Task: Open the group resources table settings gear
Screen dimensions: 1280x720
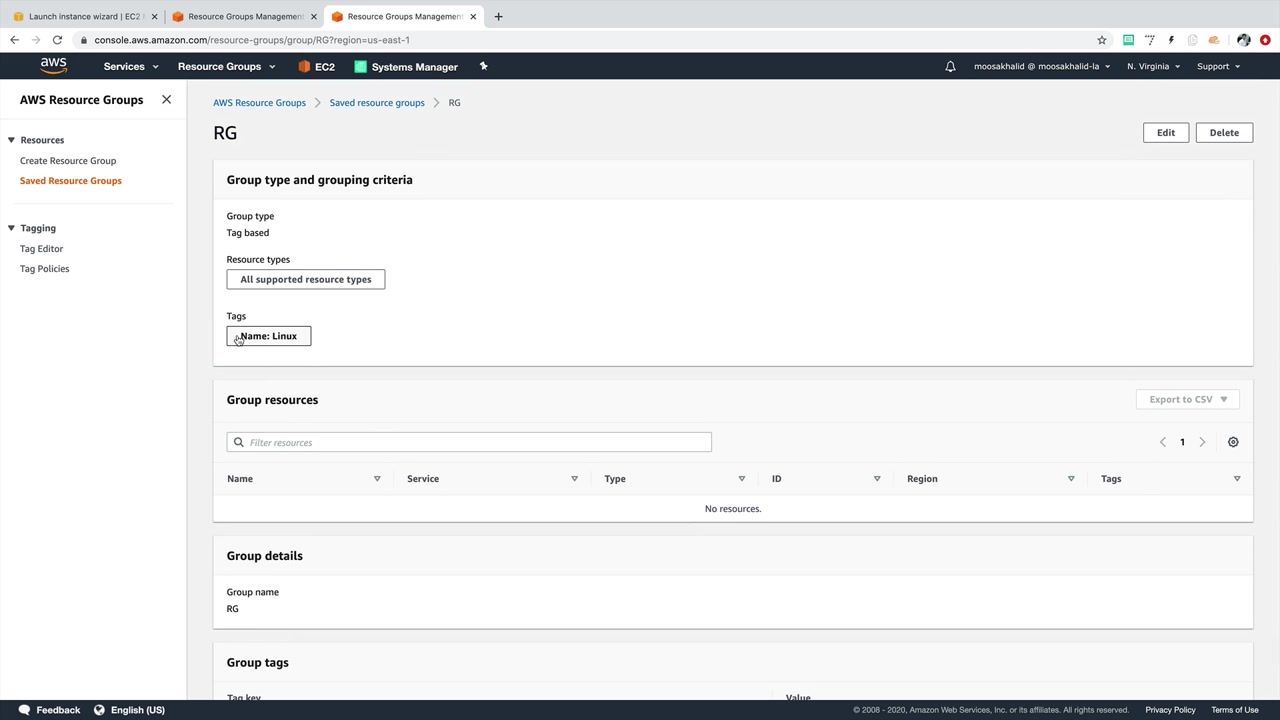Action: [1233, 442]
